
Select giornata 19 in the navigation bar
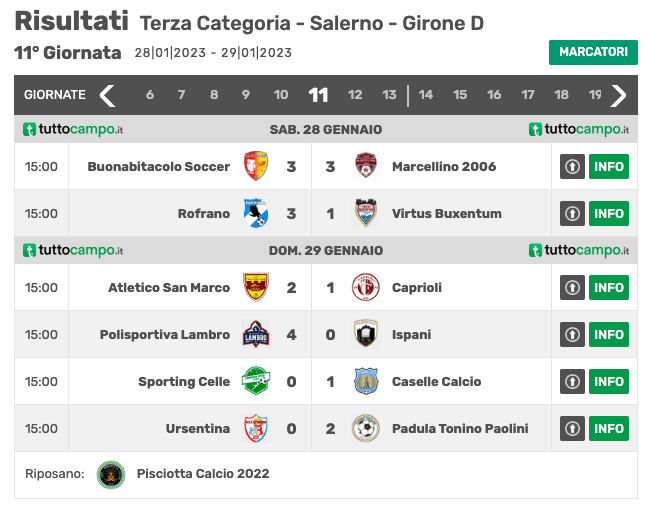(595, 95)
